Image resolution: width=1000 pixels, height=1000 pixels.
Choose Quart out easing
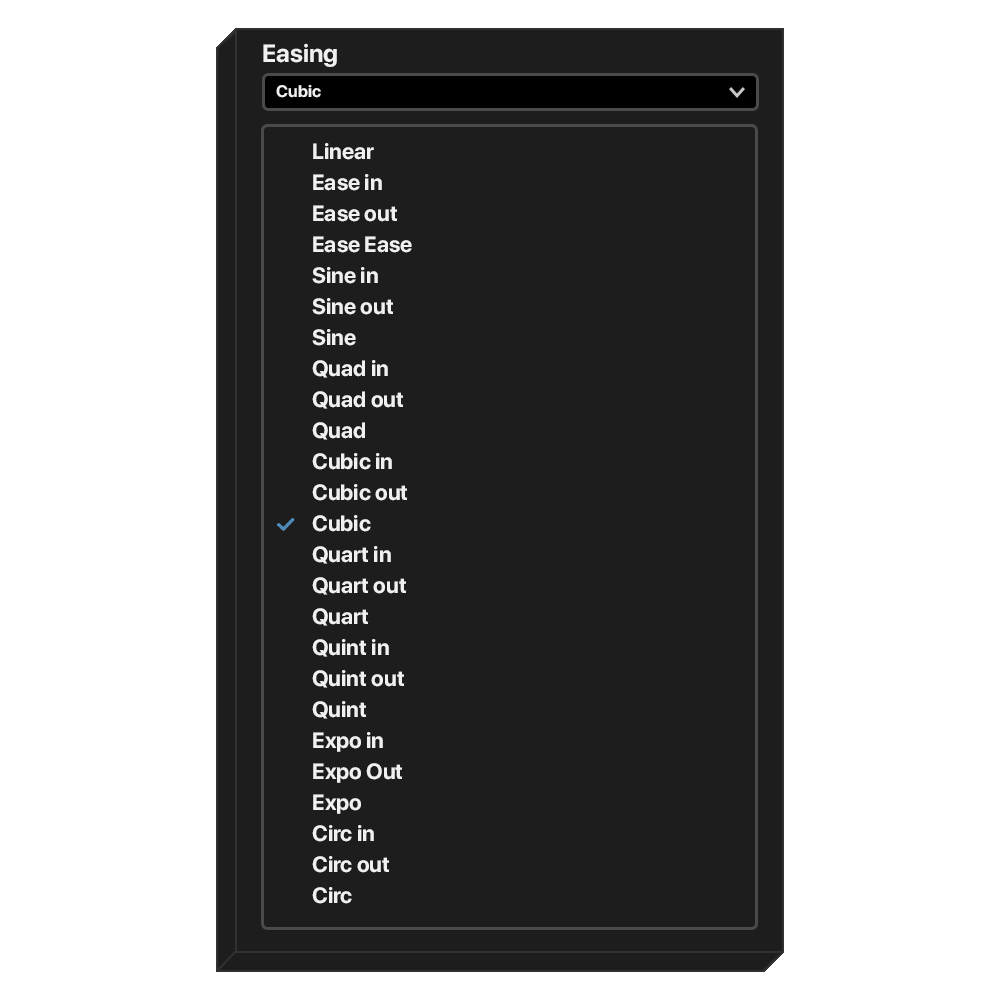(x=359, y=586)
